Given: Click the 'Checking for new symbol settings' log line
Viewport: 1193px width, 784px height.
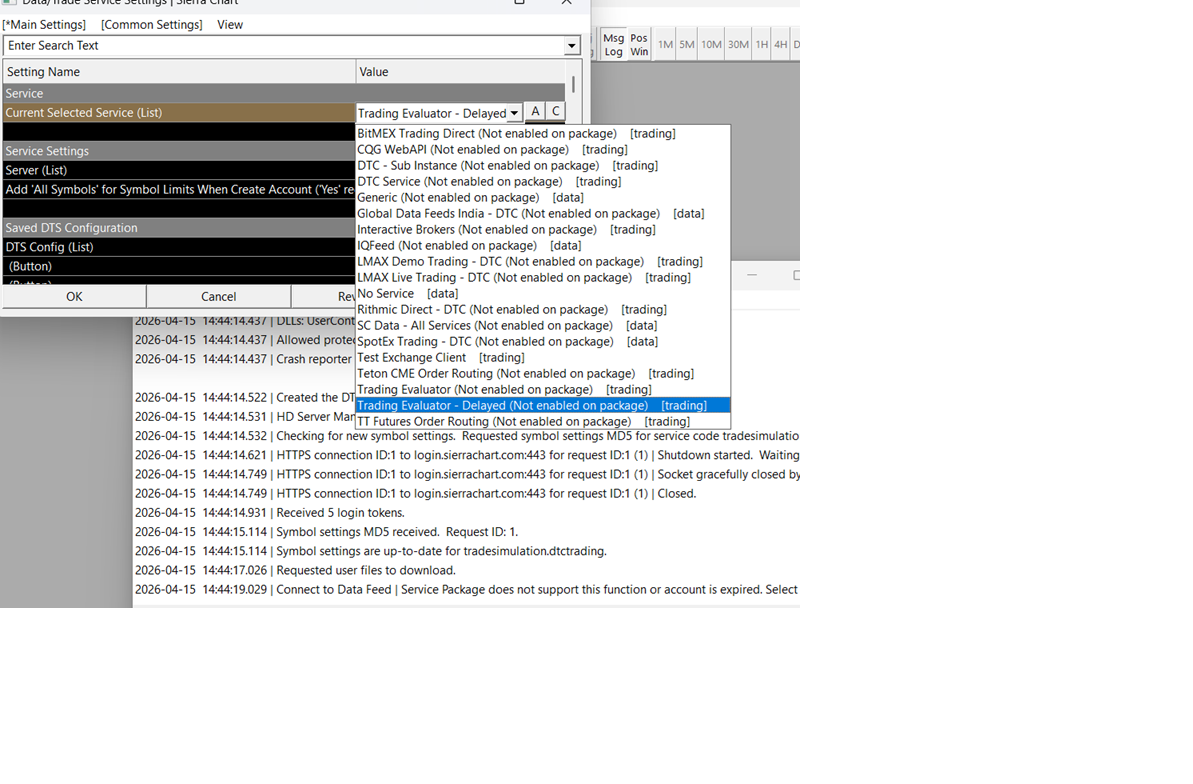Looking at the screenshot, I should pyautogui.click(x=466, y=435).
